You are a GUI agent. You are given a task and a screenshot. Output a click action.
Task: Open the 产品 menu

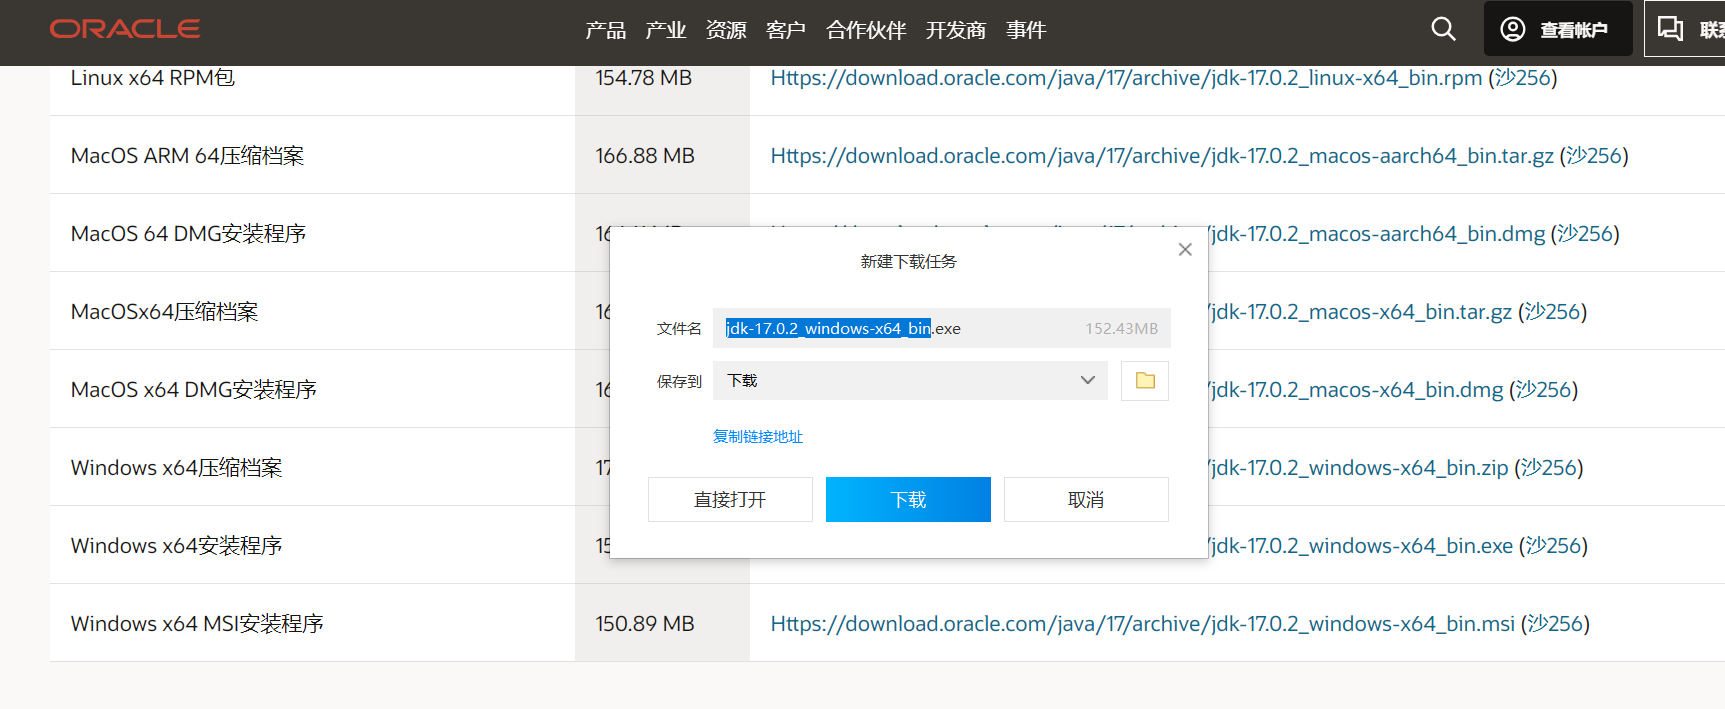(606, 30)
